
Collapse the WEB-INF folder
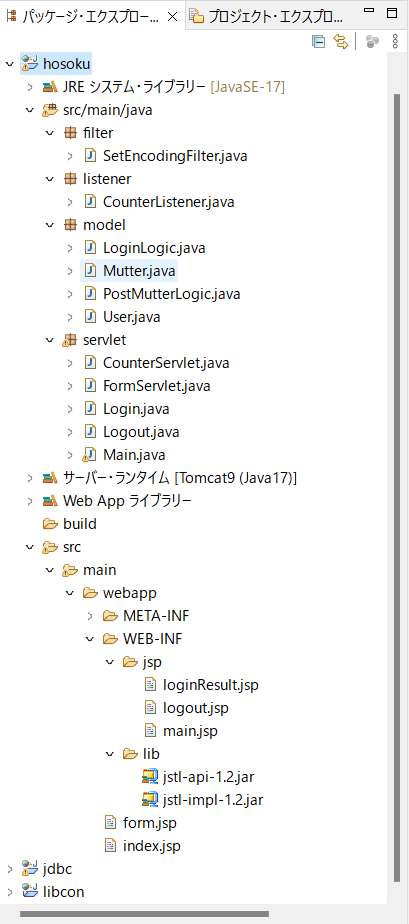[x=90, y=639]
